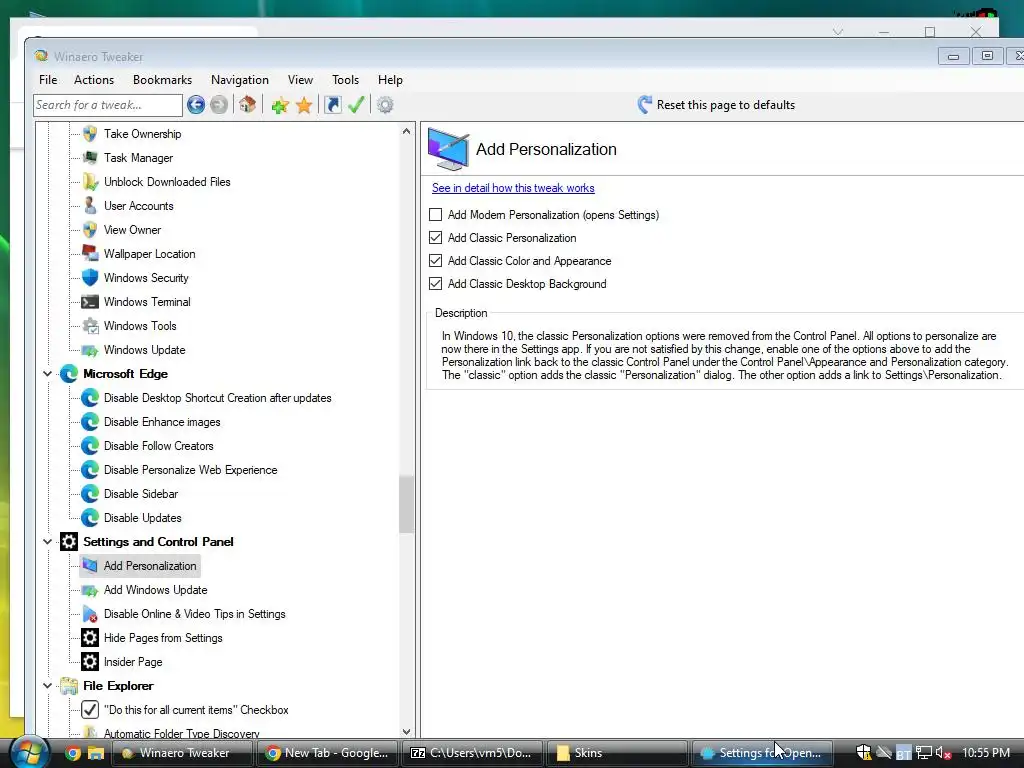
Task: Open the Actions menu
Action: pyautogui.click(x=94, y=80)
